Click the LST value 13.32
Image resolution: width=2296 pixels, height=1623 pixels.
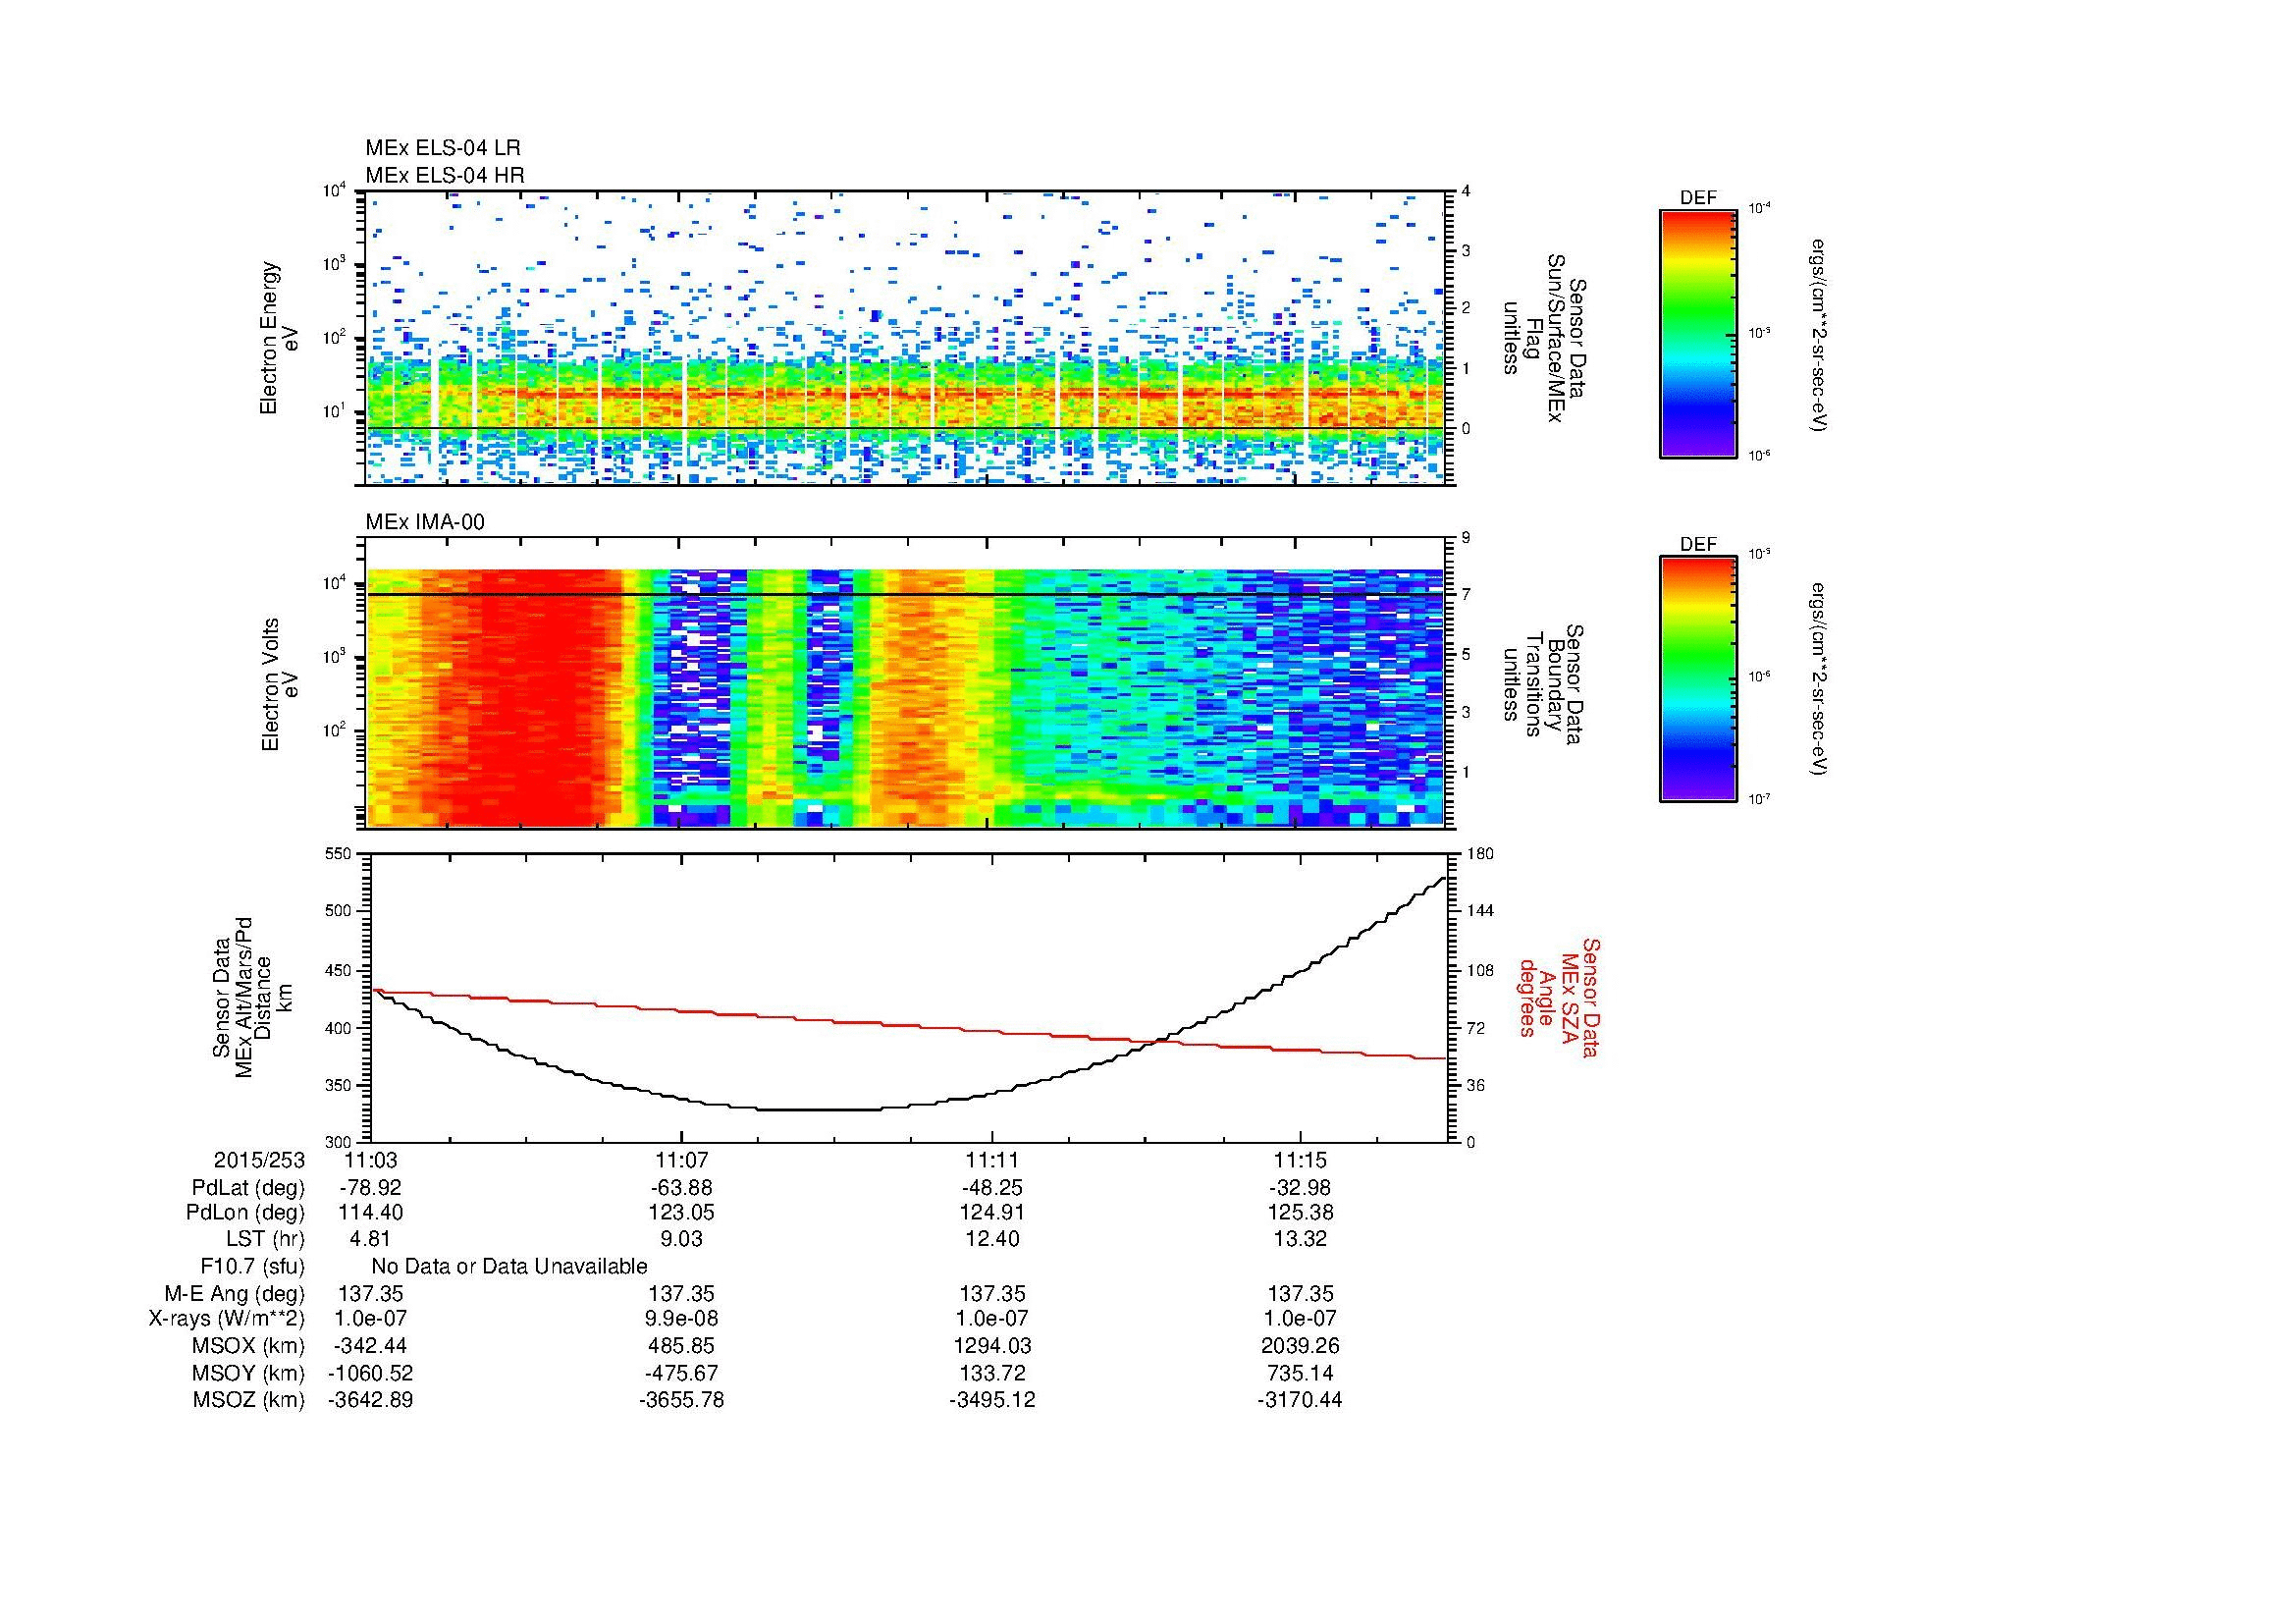[1300, 1240]
